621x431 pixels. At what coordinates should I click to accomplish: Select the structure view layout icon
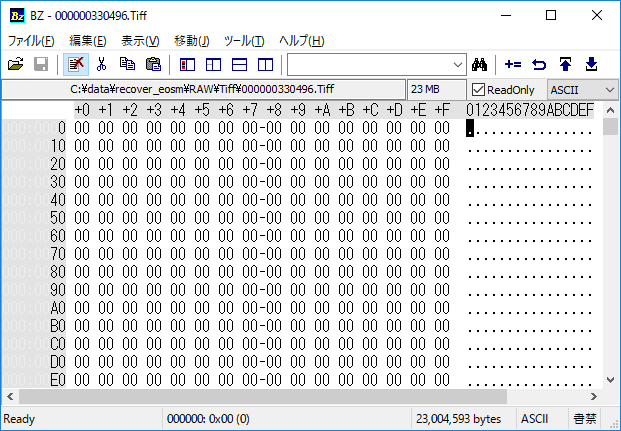(213, 65)
